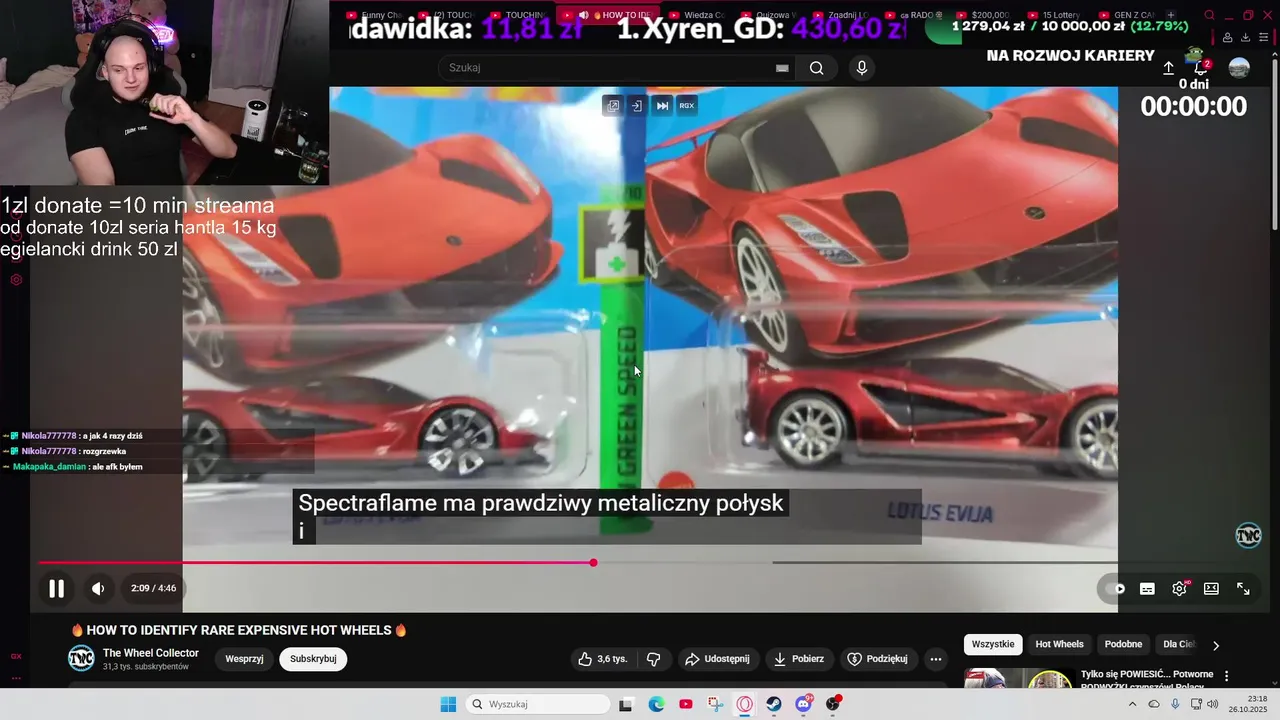
Task: Select the Podobne filter chip
Action: click(x=1123, y=644)
